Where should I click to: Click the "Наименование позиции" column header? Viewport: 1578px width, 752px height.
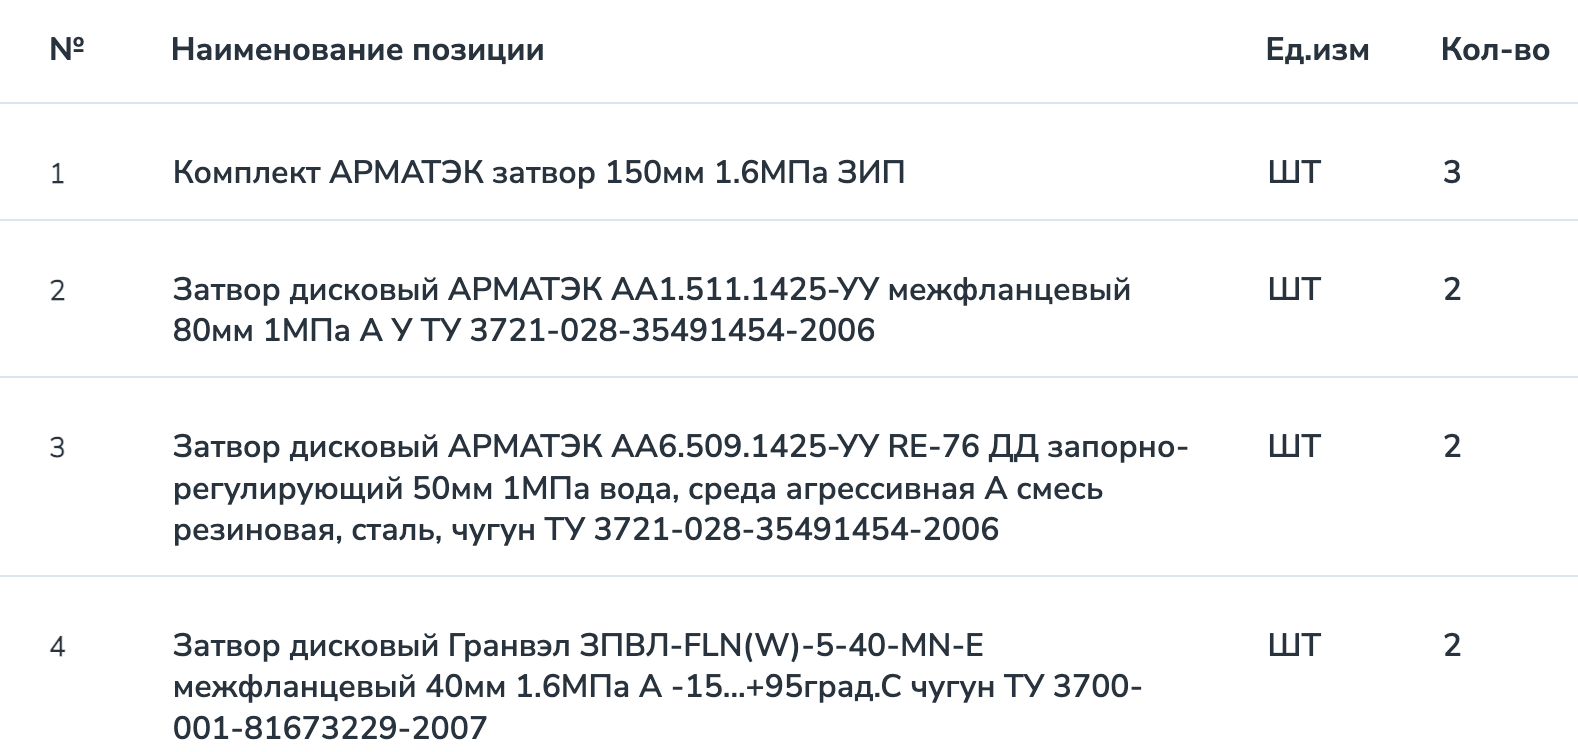tap(357, 49)
